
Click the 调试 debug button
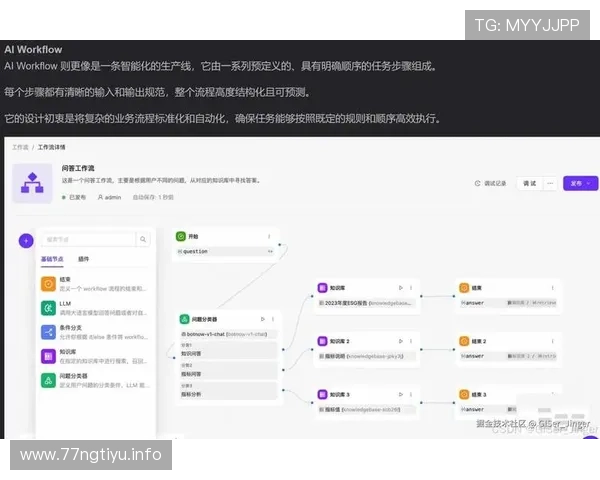coord(530,183)
